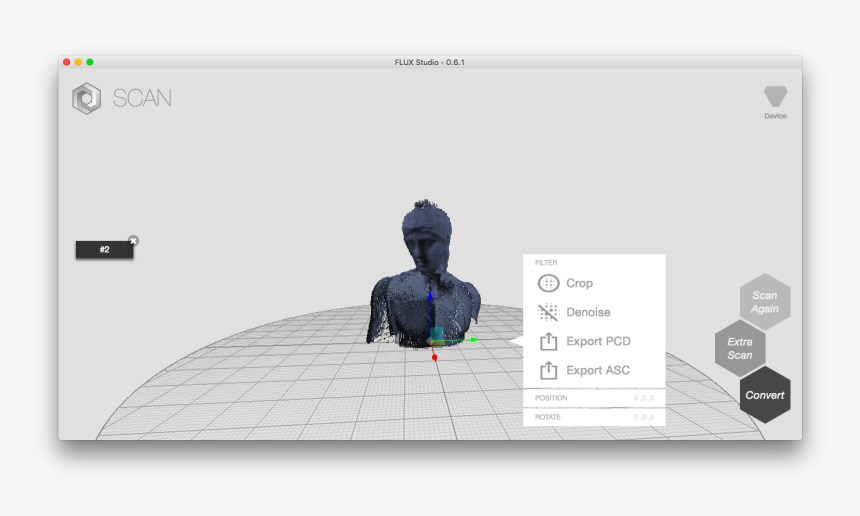Image resolution: width=860 pixels, height=516 pixels.
Task: Open the Device menu icon
Action: (x=775, y=97)
